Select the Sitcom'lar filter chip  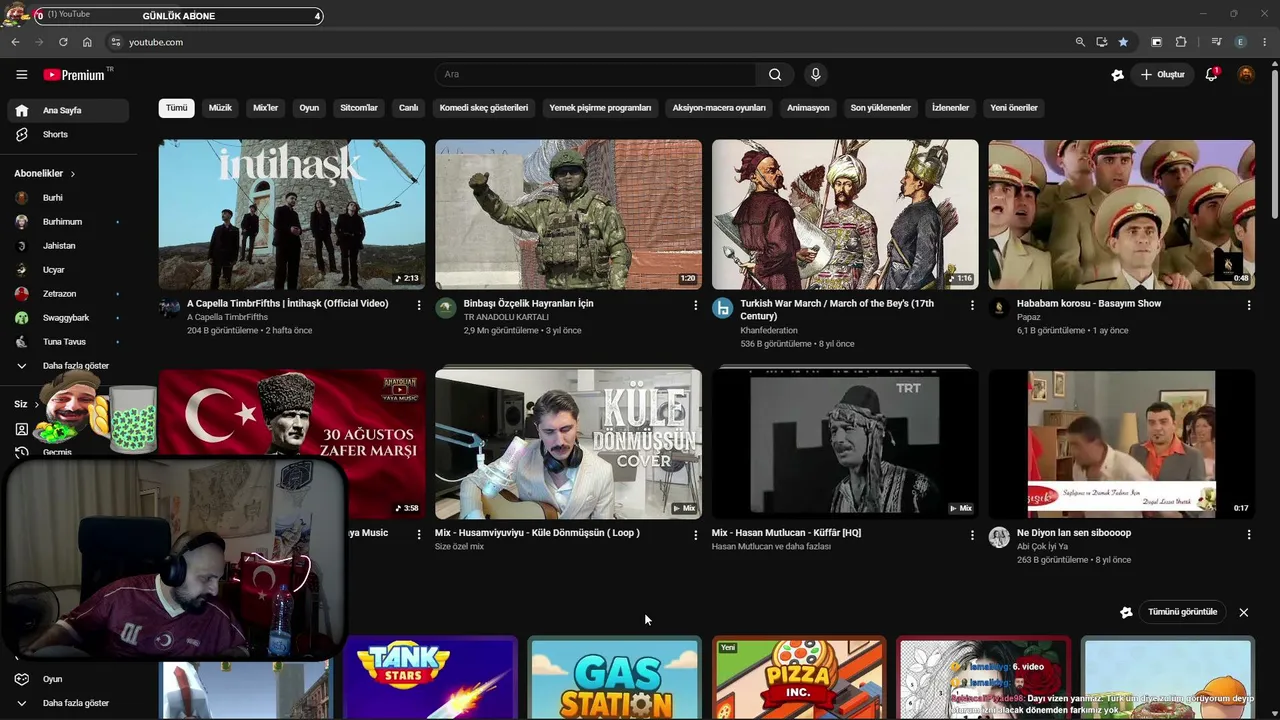(x=359, y=108)
